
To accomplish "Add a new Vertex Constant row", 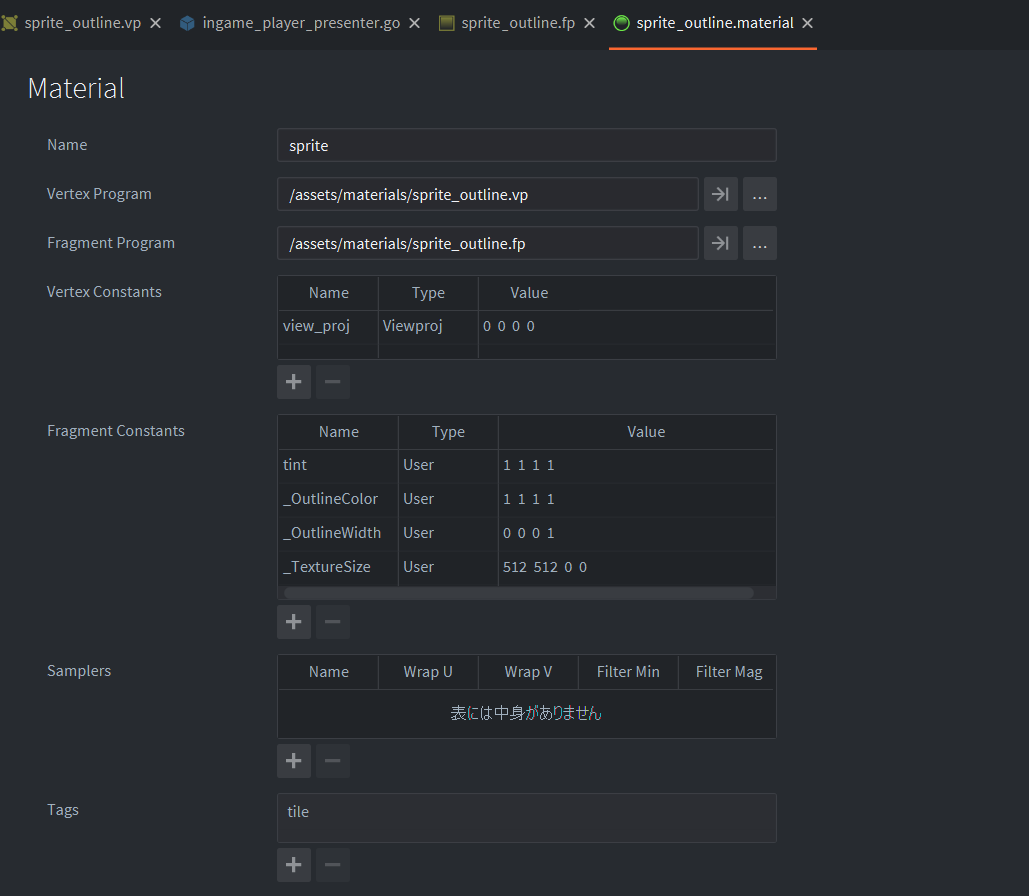I will click(293, 382).
